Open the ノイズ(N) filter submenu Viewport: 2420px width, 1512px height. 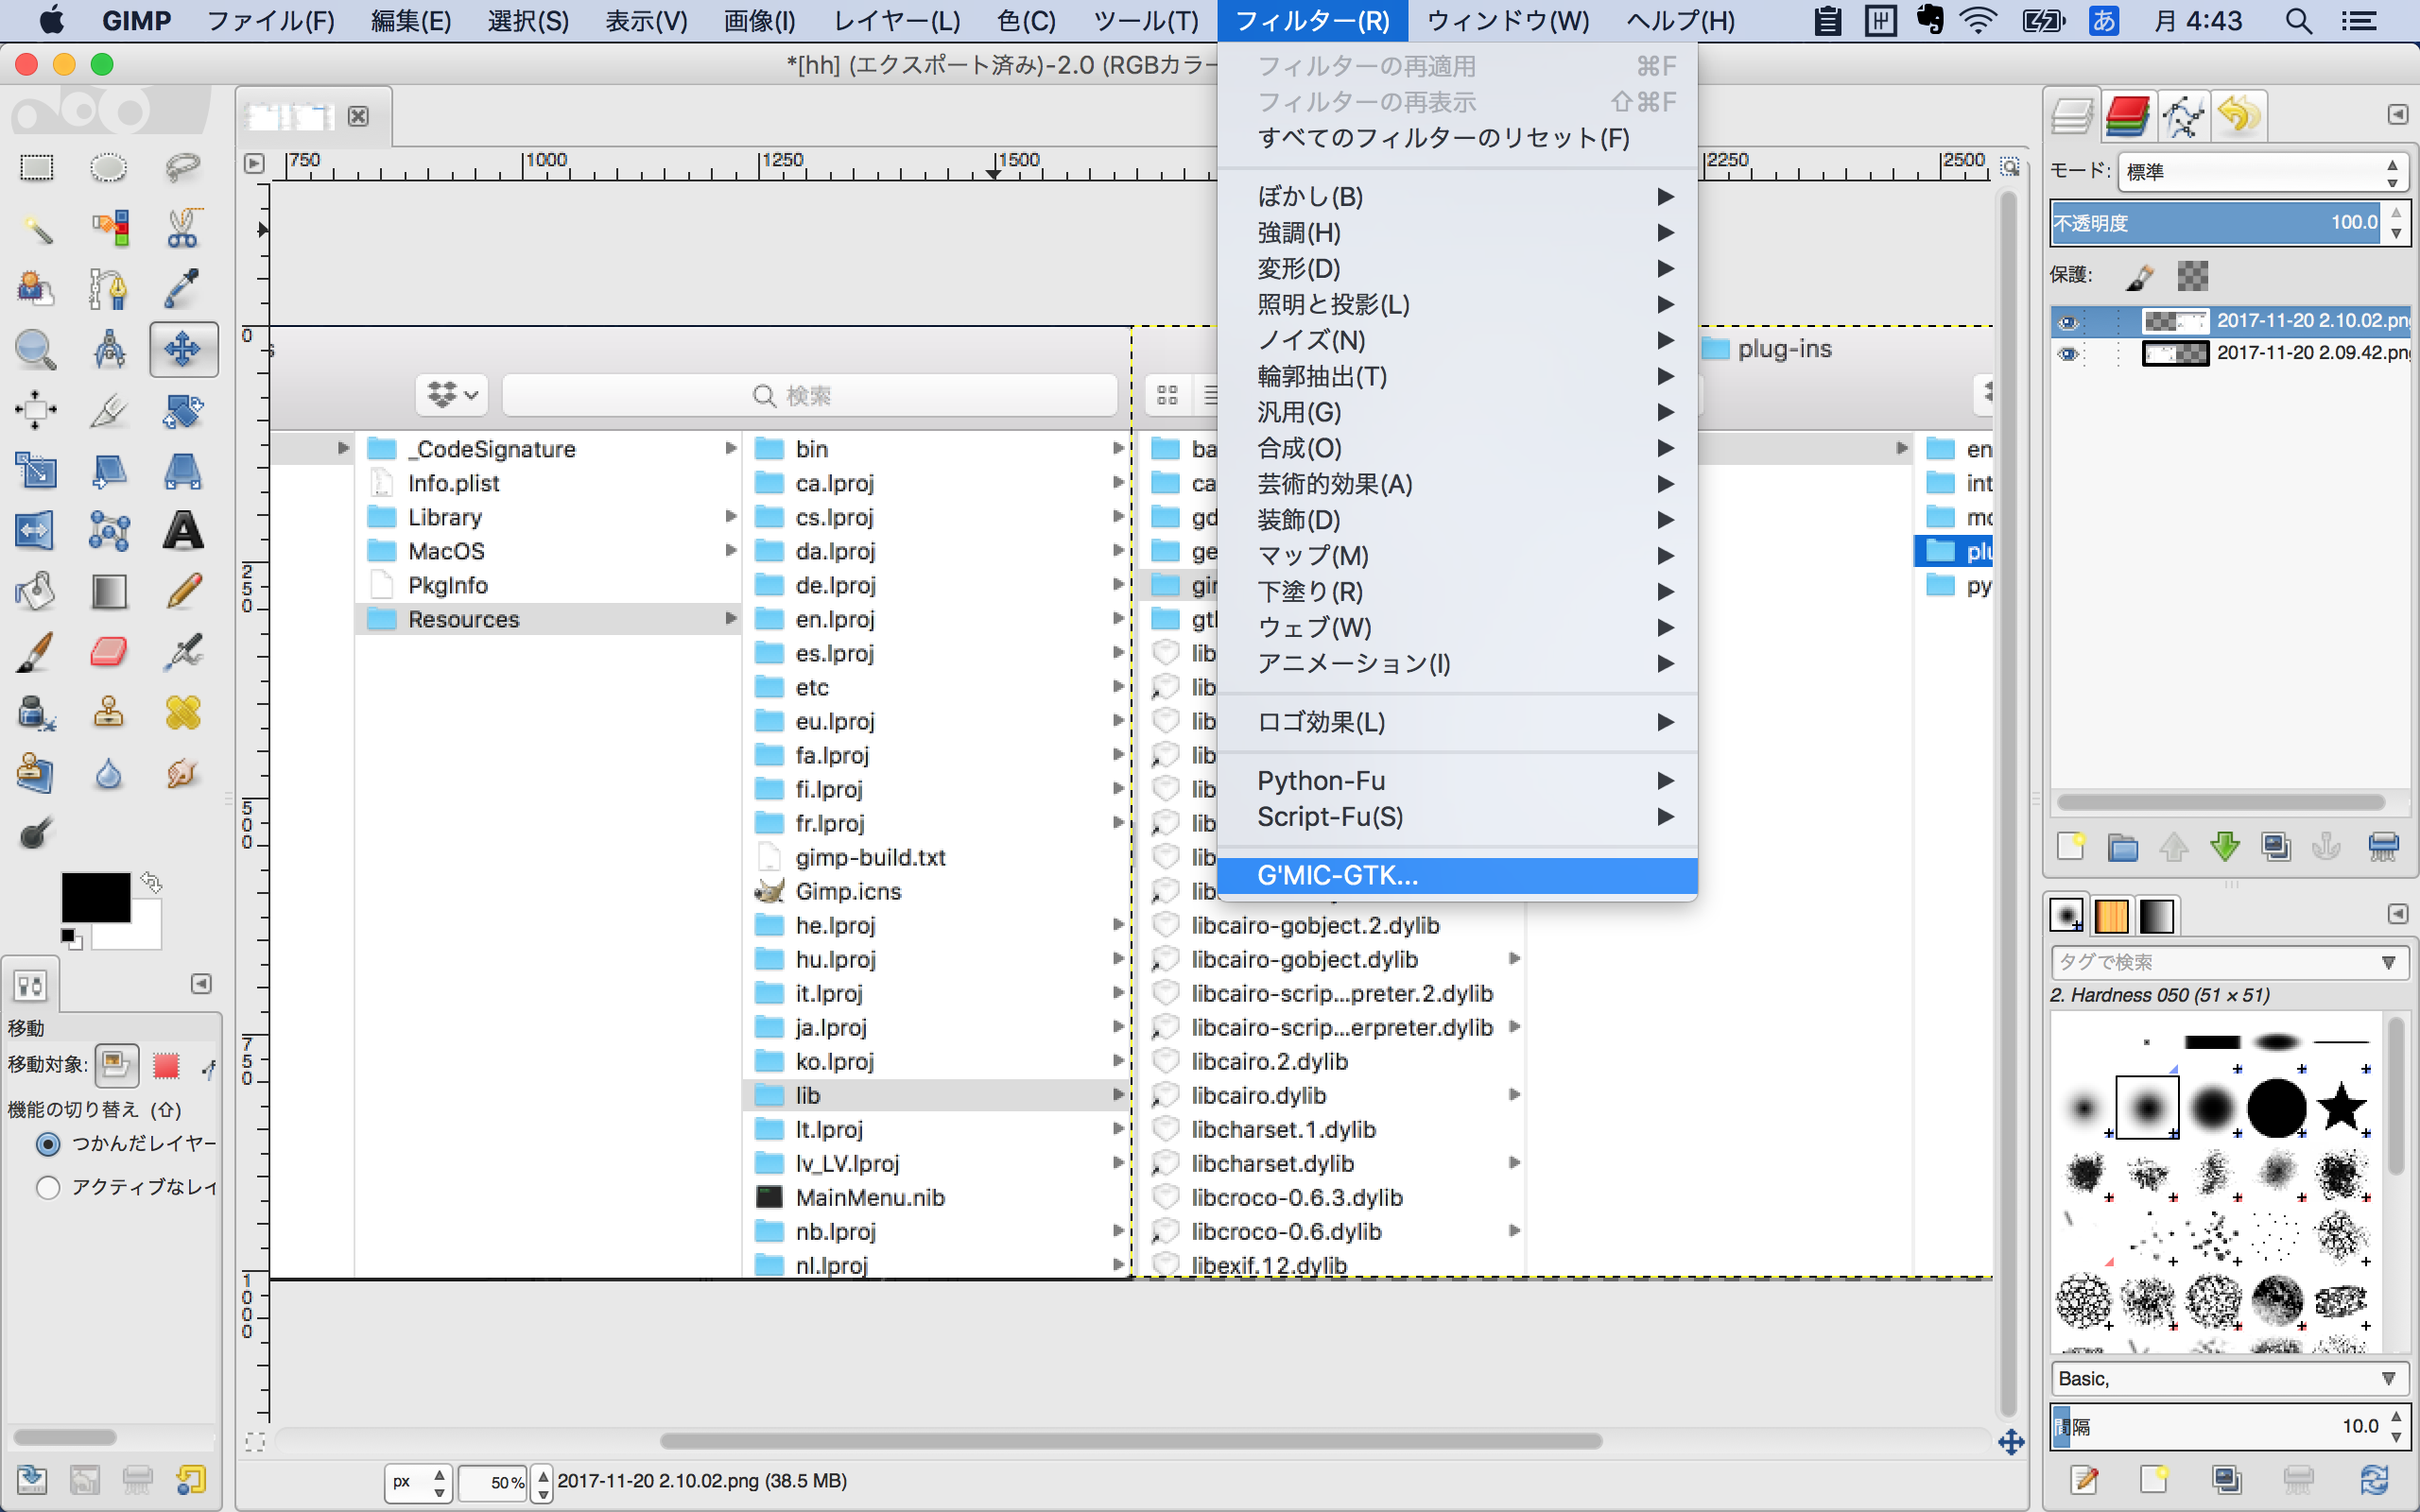[1457, 341]
